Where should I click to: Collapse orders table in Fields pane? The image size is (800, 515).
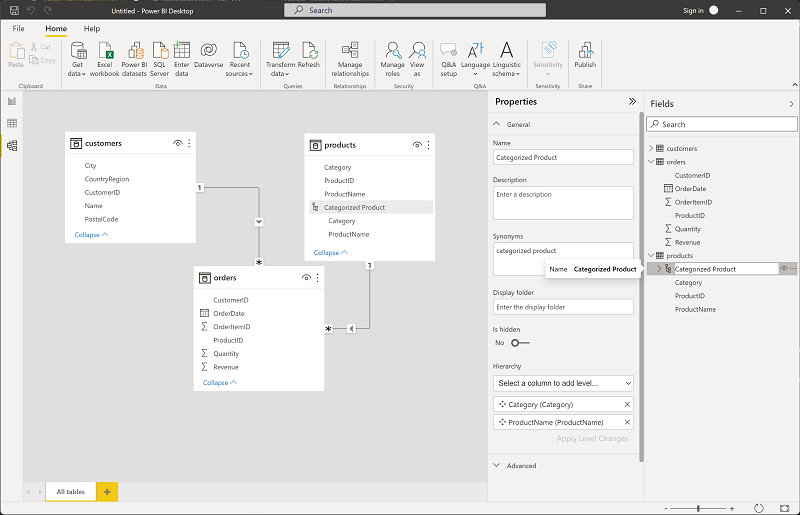tap(651, 162)
